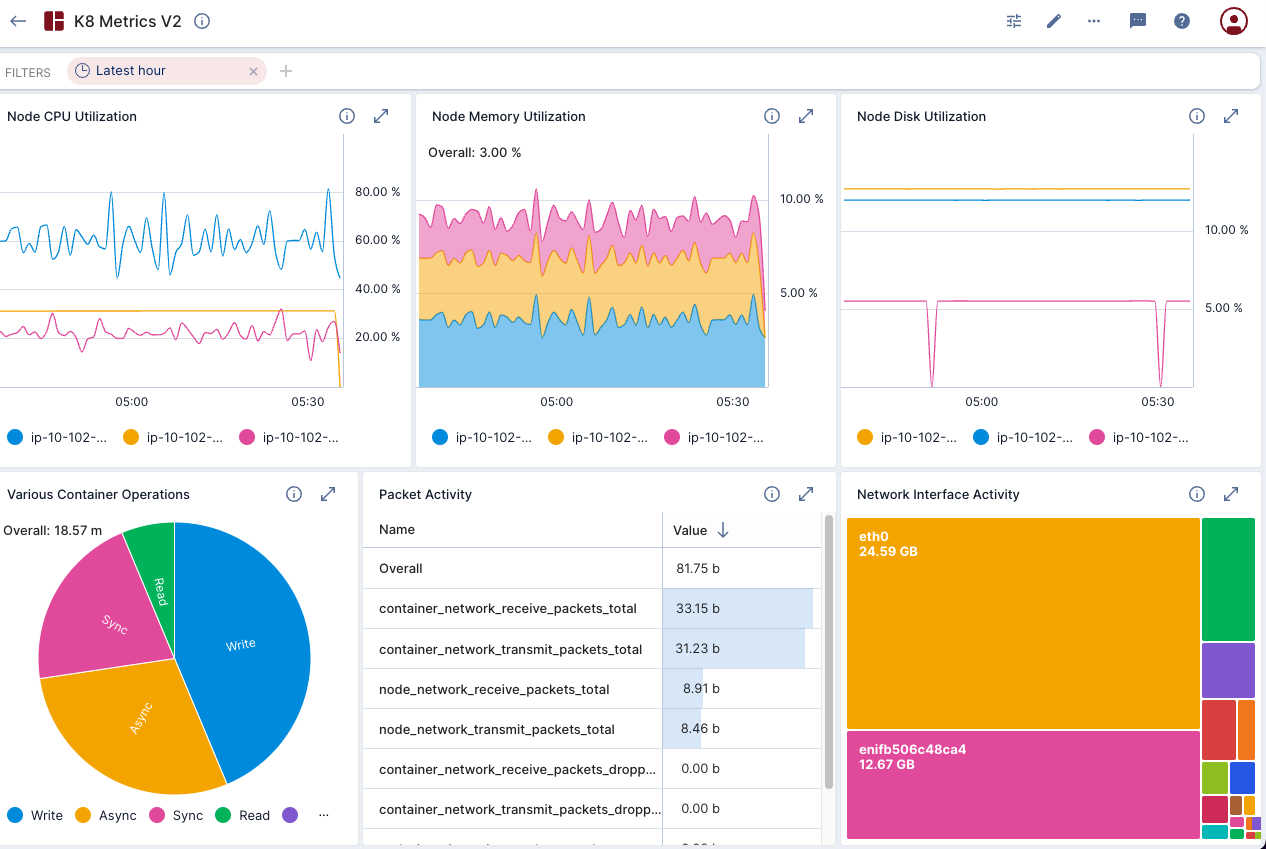Open feedback with the comment bubble icon

pos(1137,20)
